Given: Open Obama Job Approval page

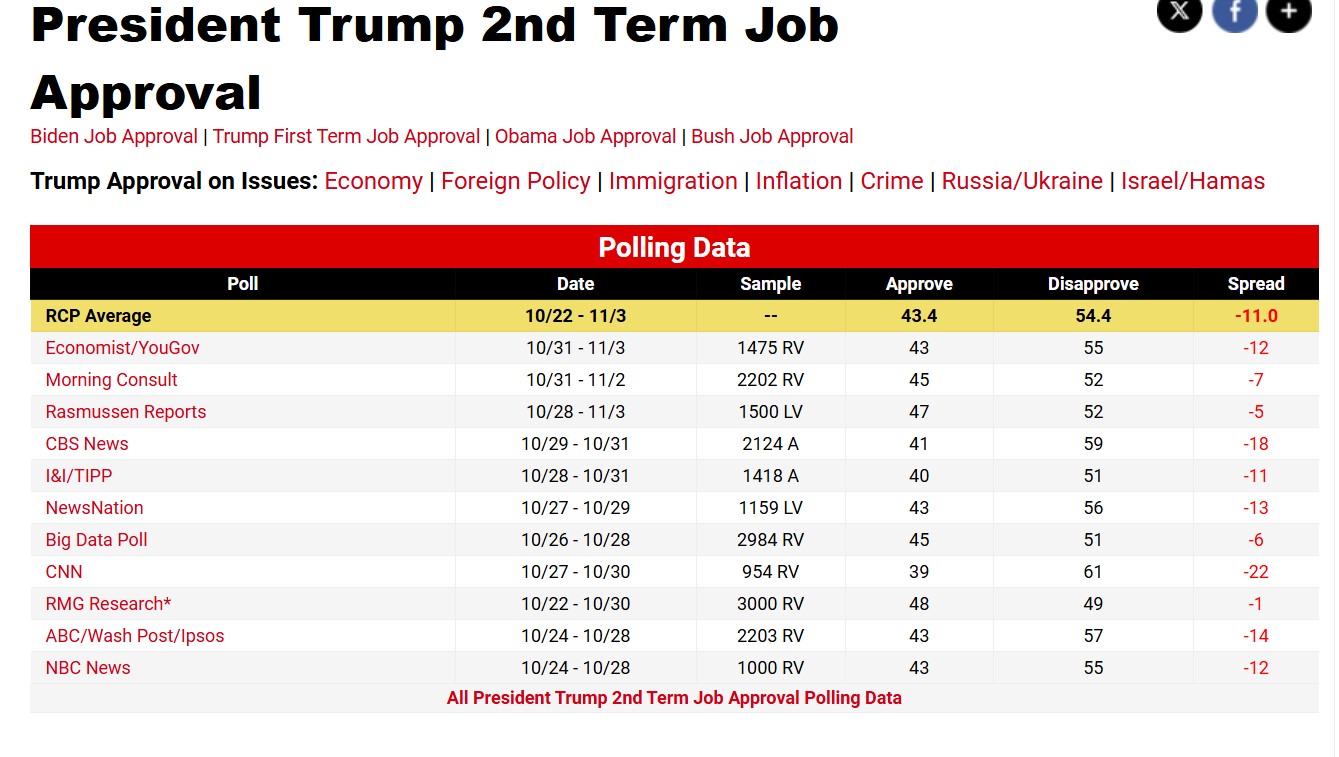Looking at the screenshot, I should (x=585, y=137).
